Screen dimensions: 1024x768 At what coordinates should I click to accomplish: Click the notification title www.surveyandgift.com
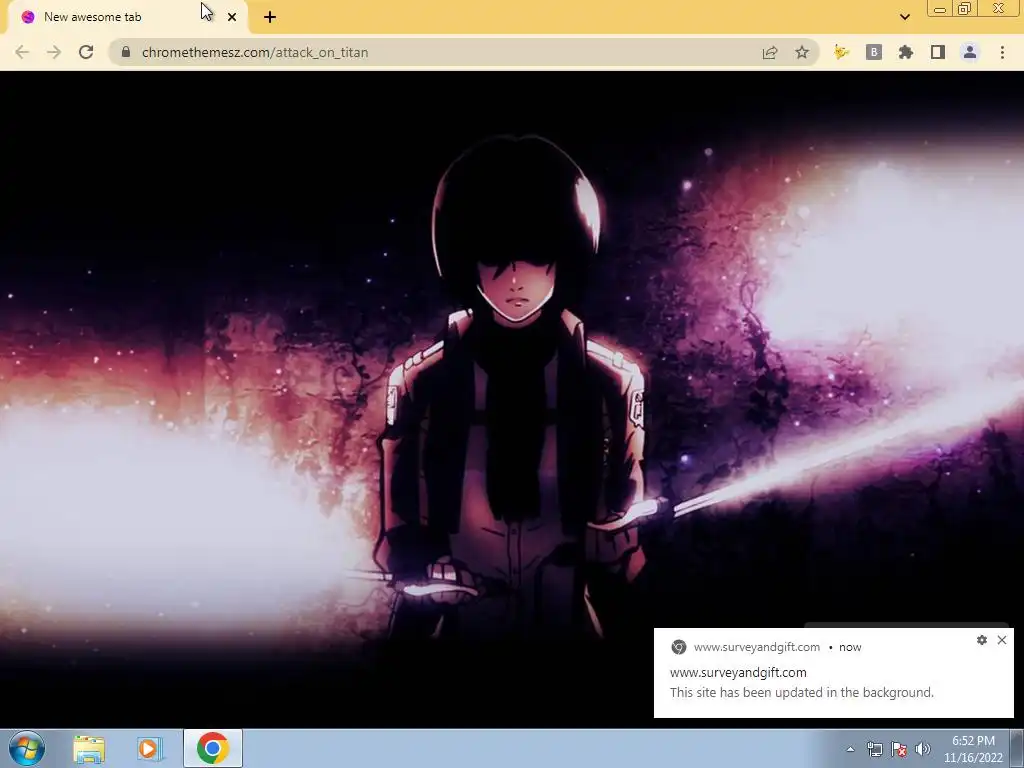click(738, 672)
